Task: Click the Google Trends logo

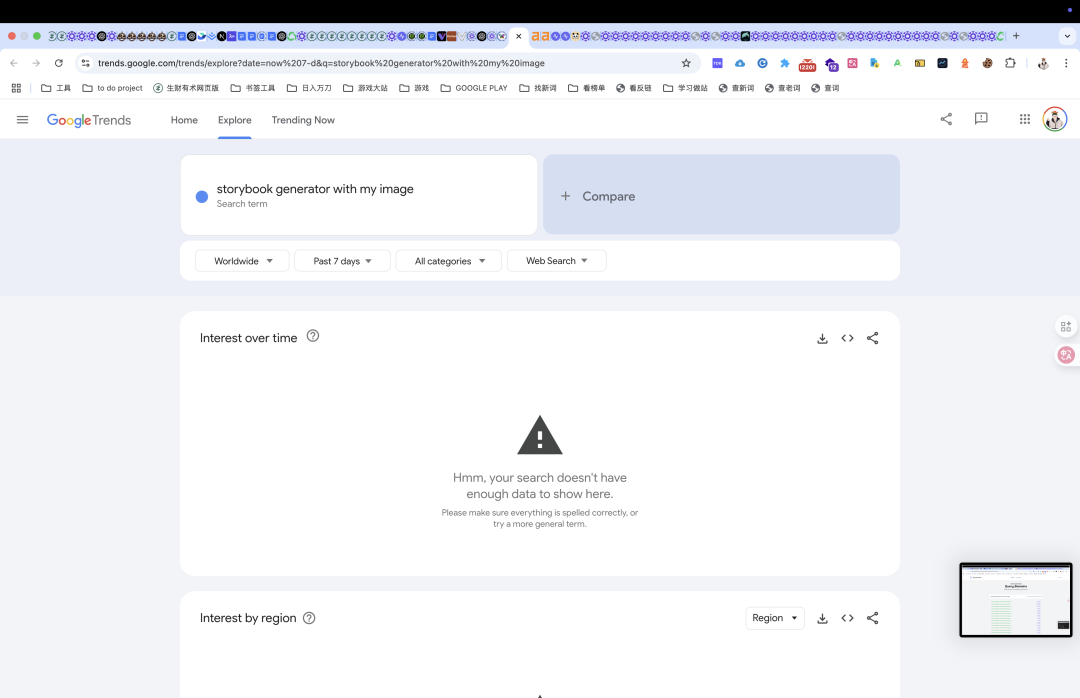Action: coord(89,121)
